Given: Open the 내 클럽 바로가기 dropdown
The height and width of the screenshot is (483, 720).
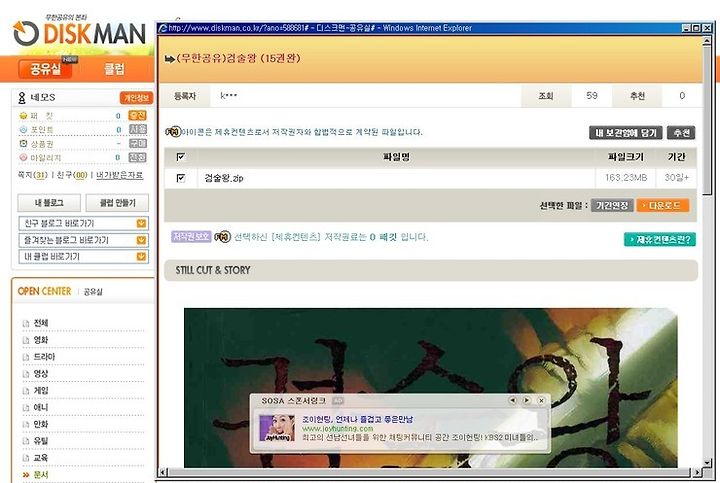Looking at the screenshot, I should (141, 256).
